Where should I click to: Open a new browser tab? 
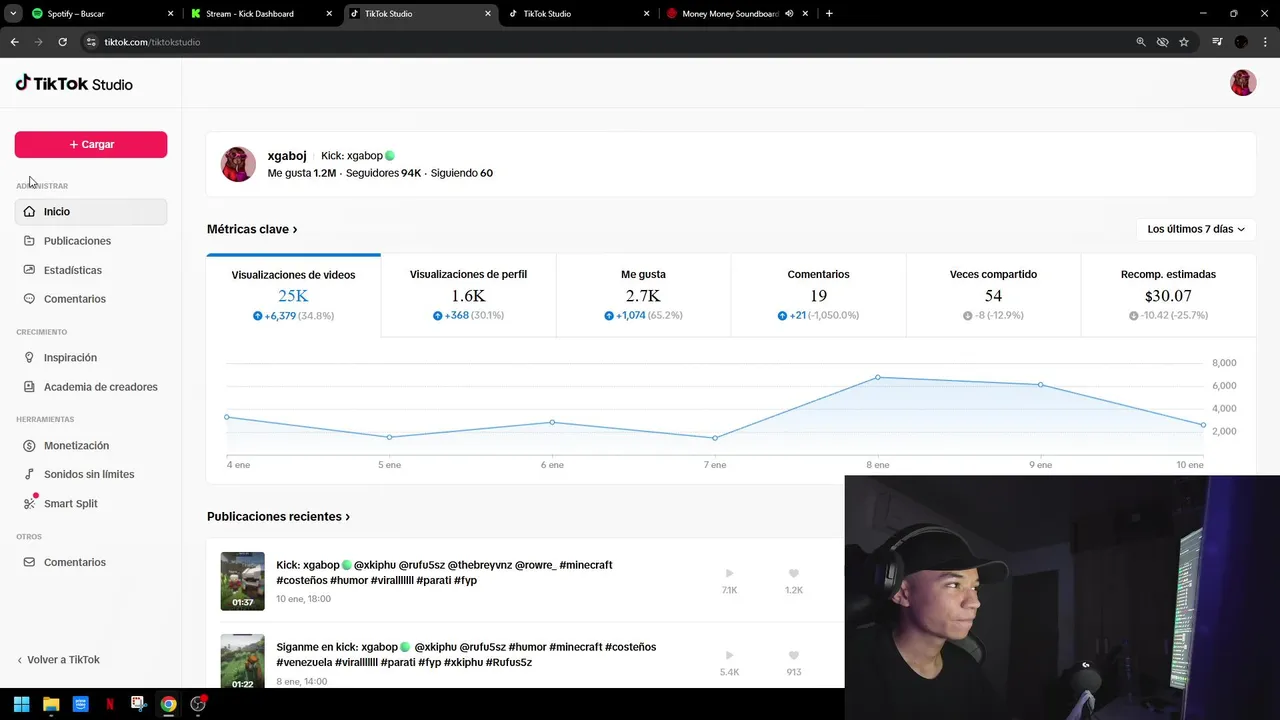click(829, 14)
